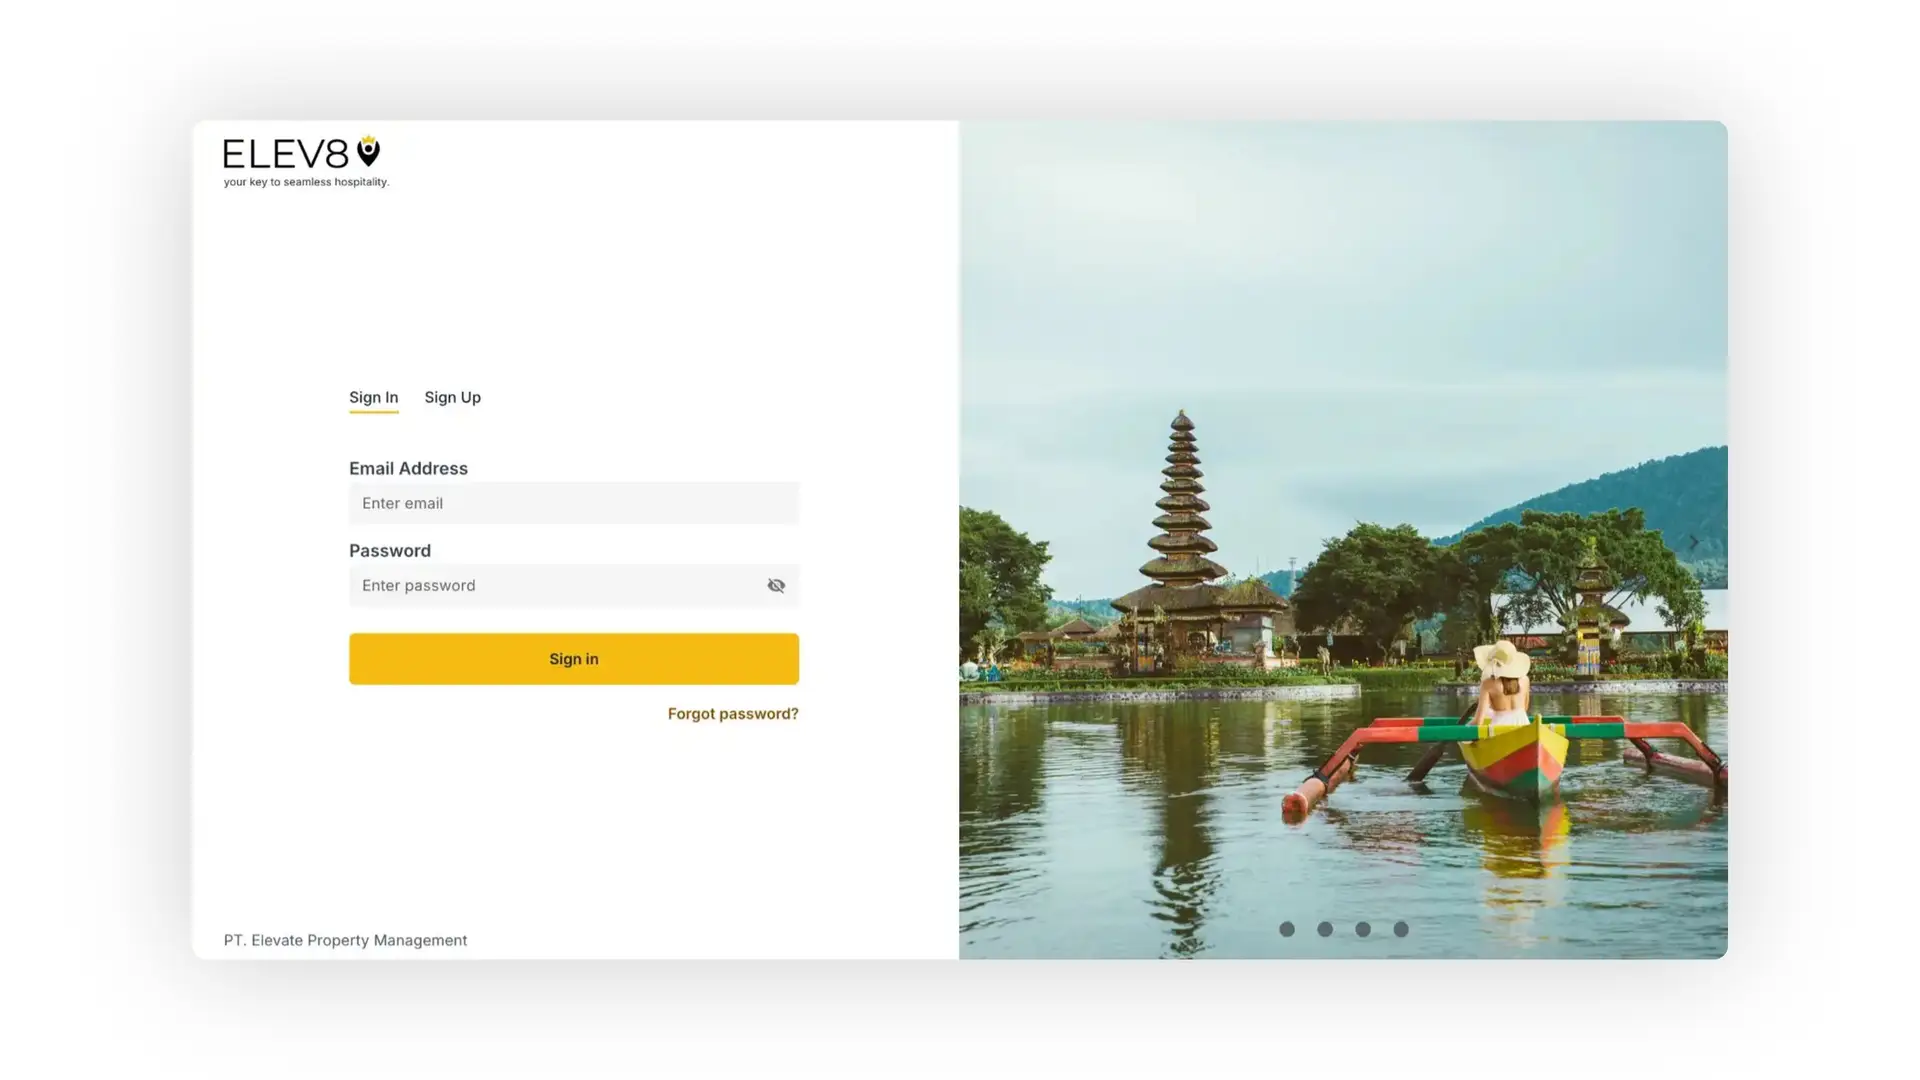Toggle password visibility with the eye icon

point(776,585)
